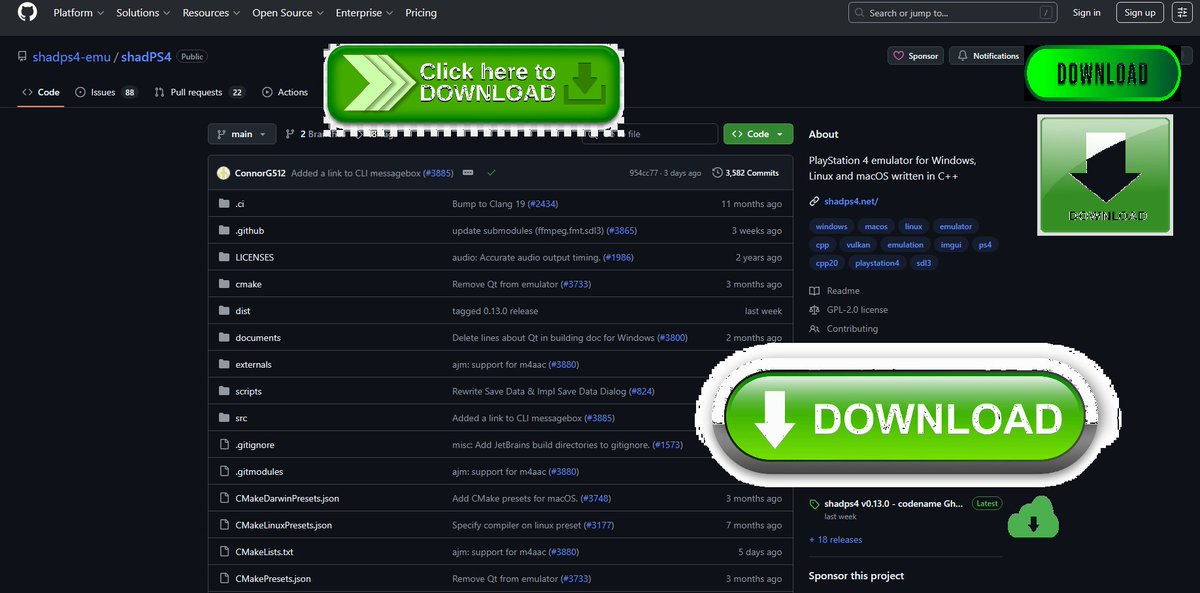
Task: Click the .ci folder icon
Action: click(224, 204)
